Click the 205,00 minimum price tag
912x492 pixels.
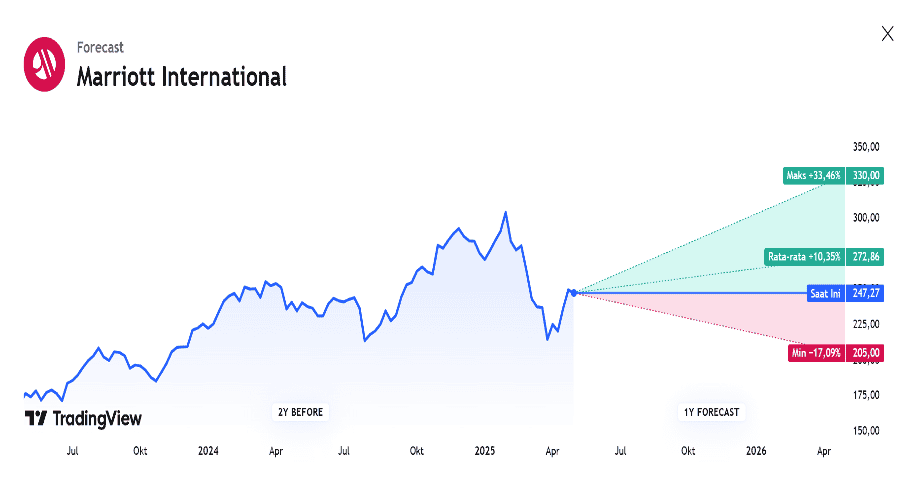click(865, 353)
